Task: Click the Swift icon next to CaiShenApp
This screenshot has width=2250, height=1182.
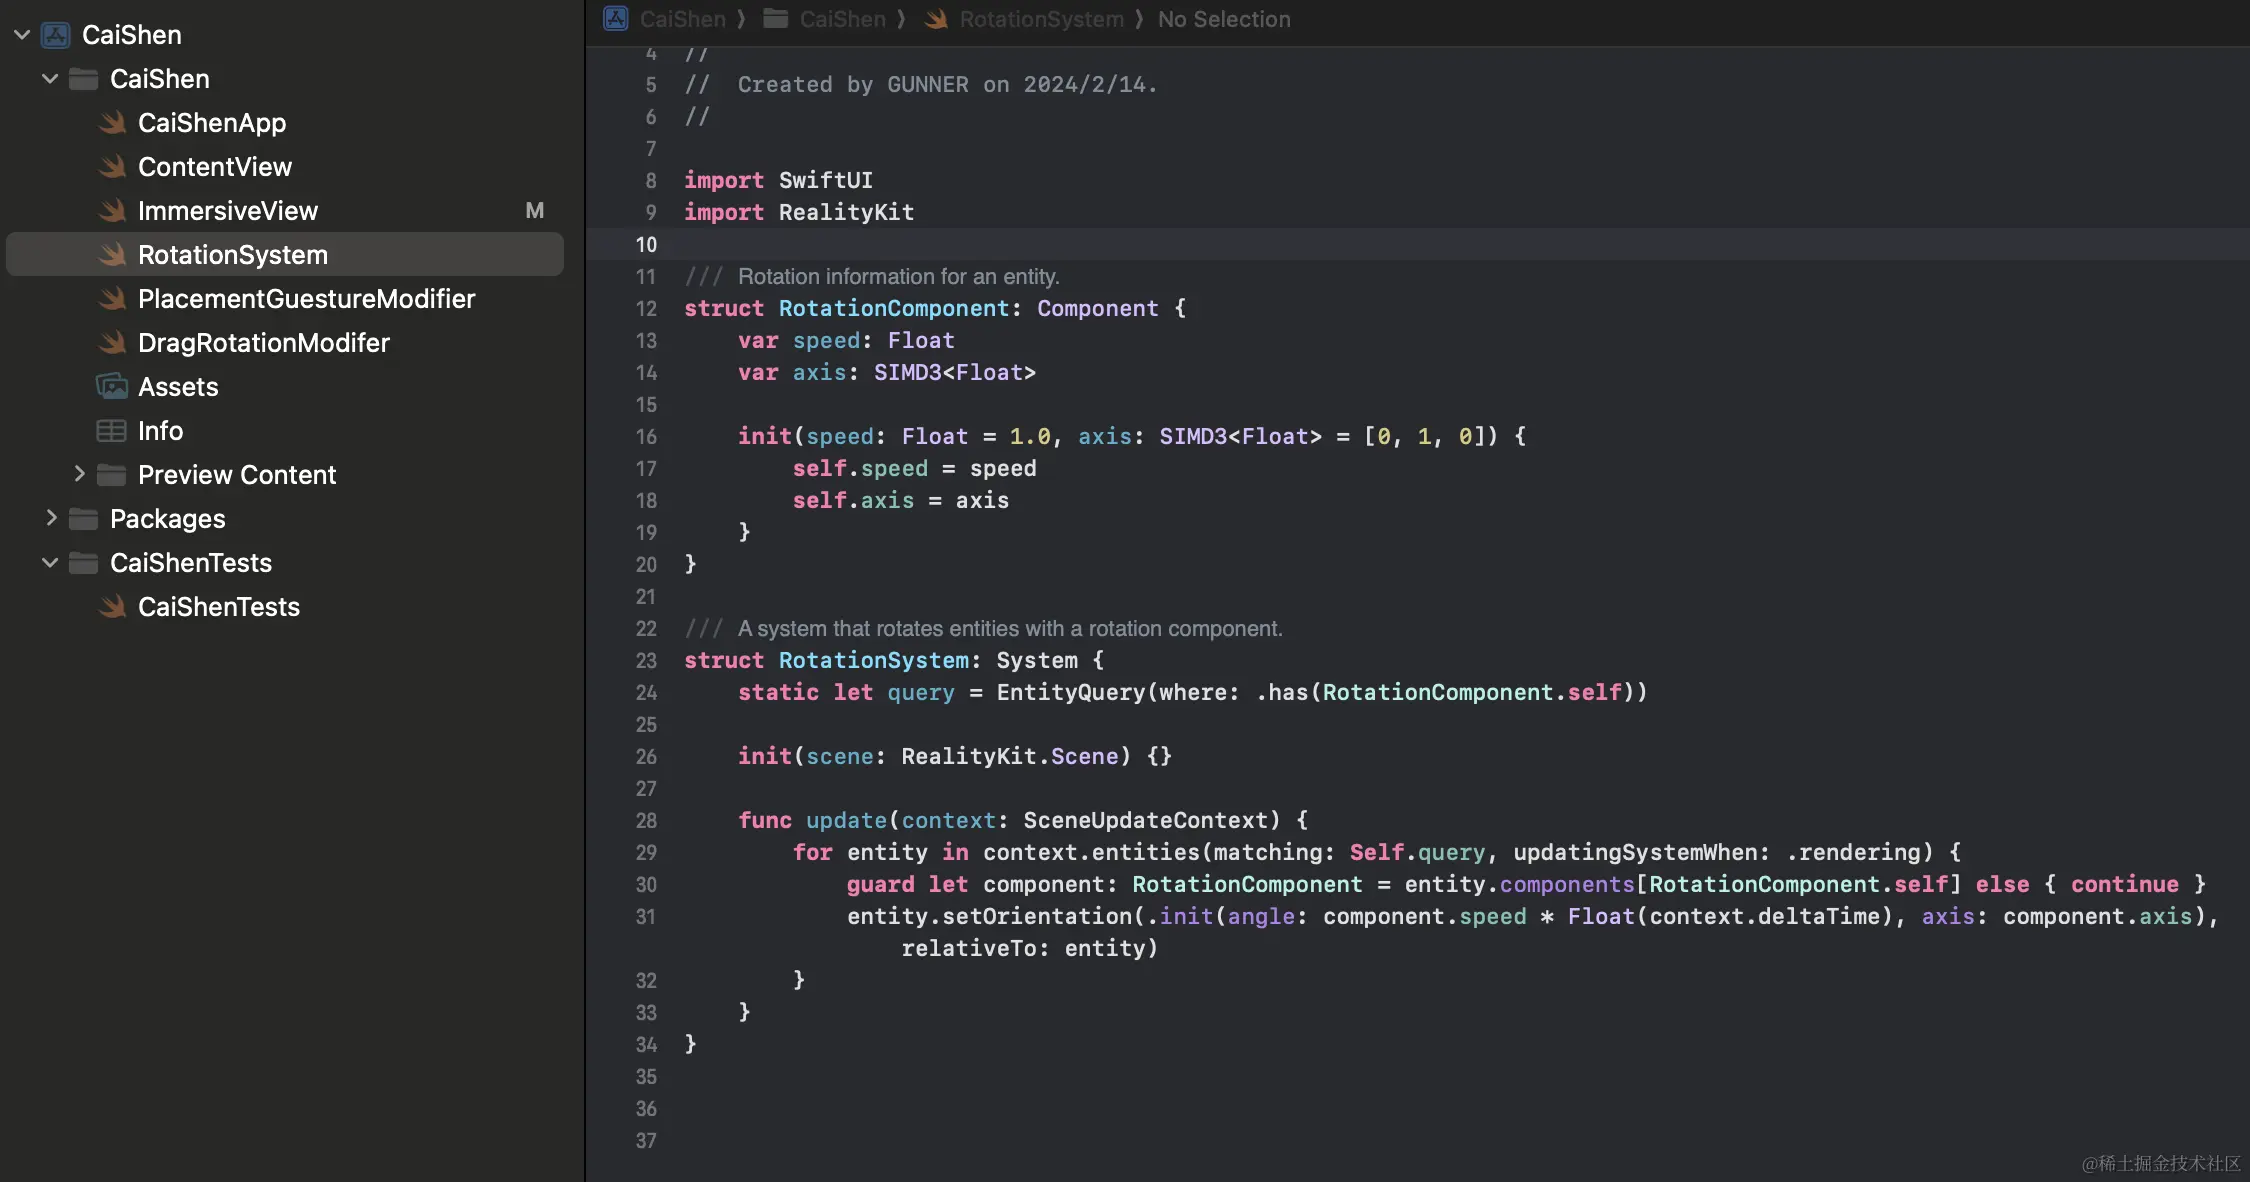Action: point(113,123)
